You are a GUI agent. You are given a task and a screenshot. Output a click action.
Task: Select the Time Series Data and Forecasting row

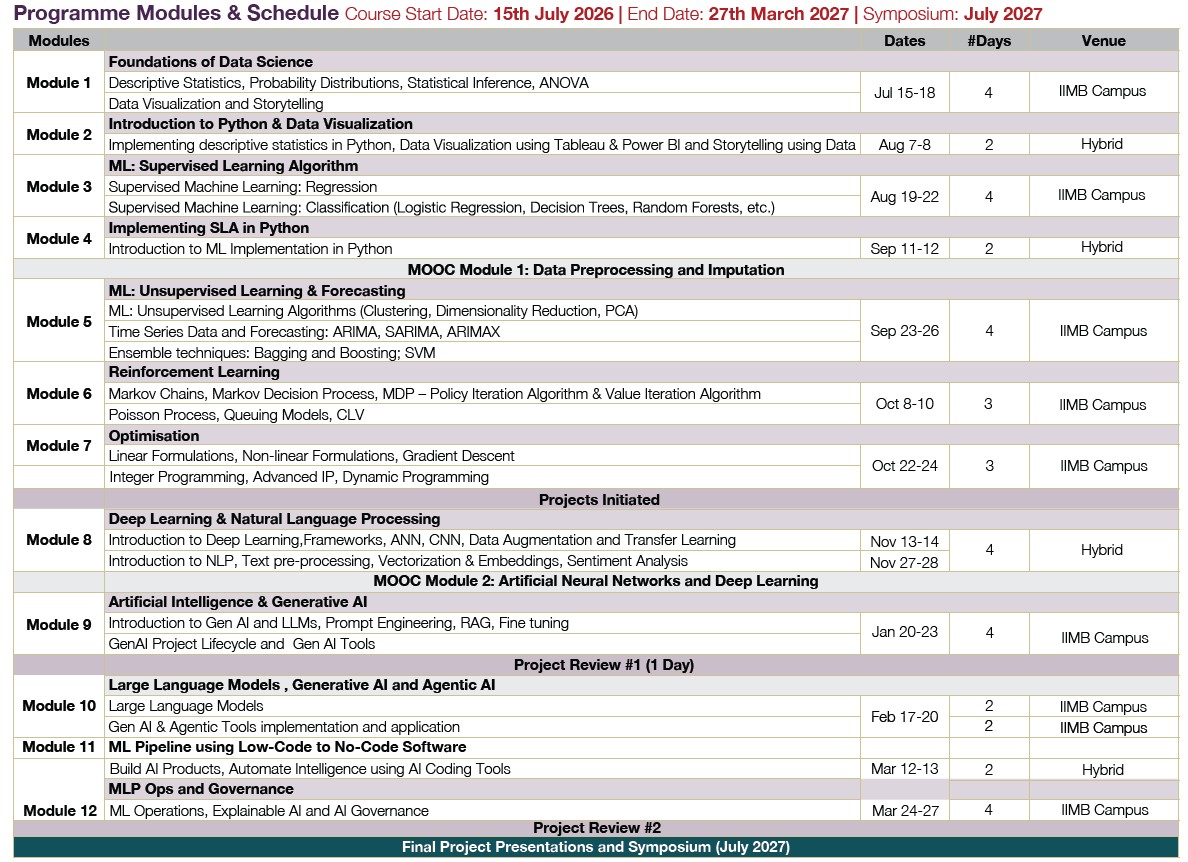coord(304,332)
